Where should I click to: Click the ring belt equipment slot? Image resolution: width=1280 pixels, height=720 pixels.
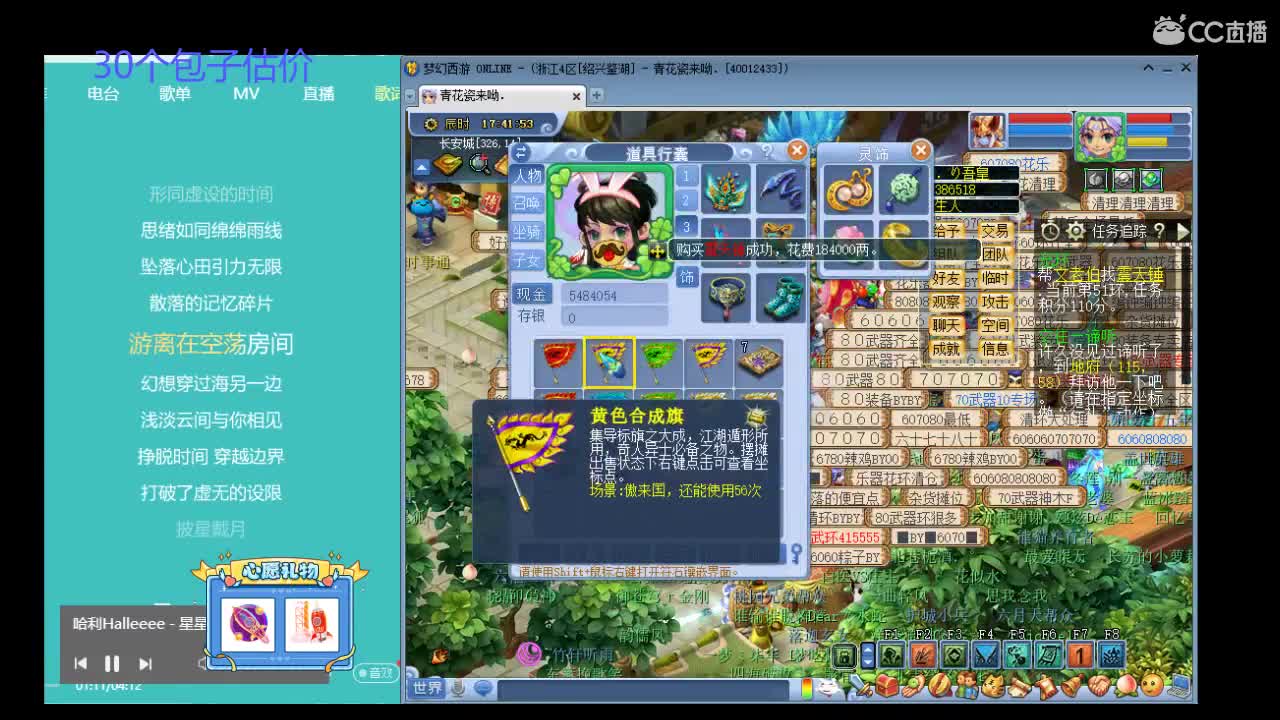[726, 297]
